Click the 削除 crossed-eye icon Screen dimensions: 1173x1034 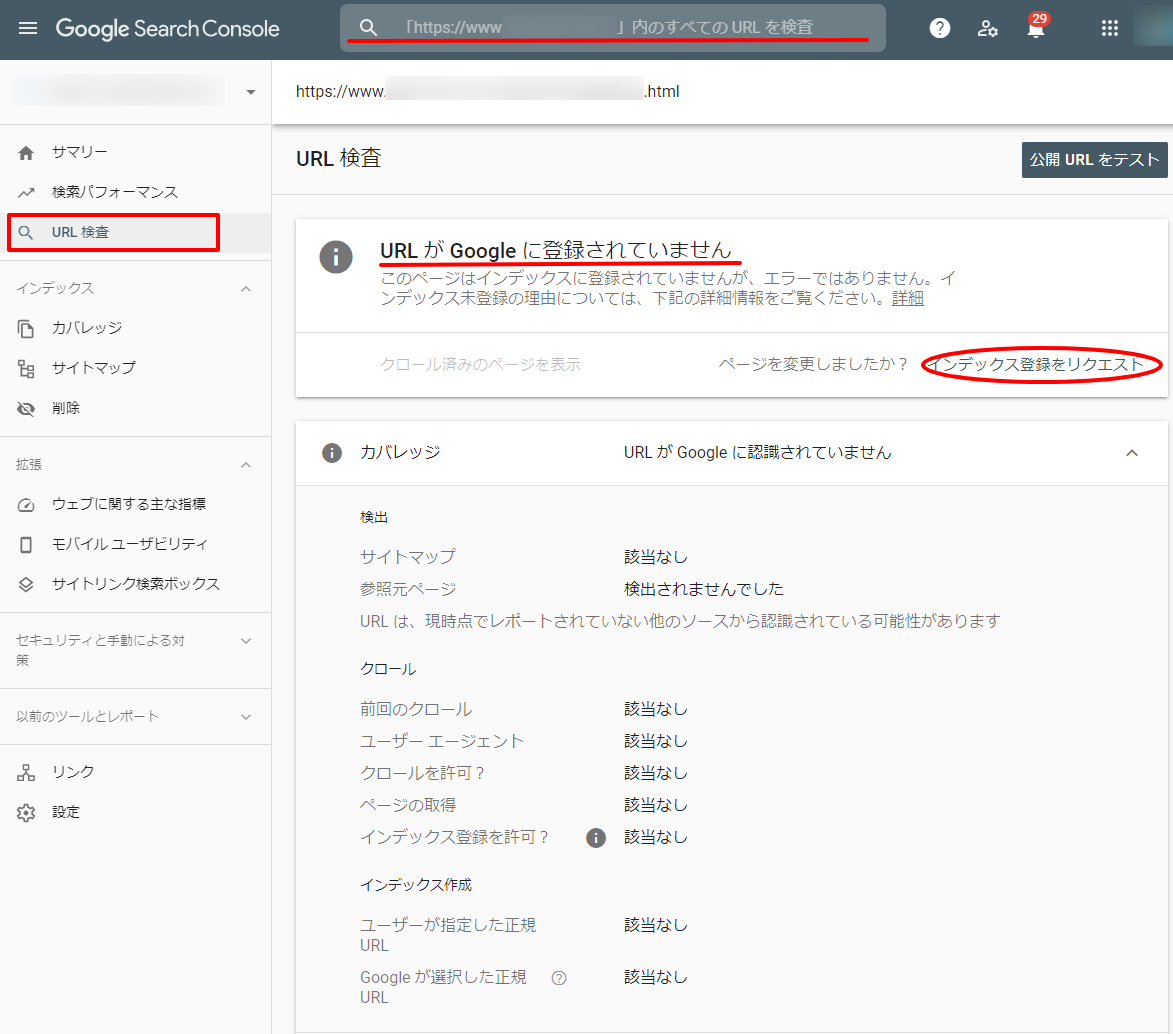(26, 409)
